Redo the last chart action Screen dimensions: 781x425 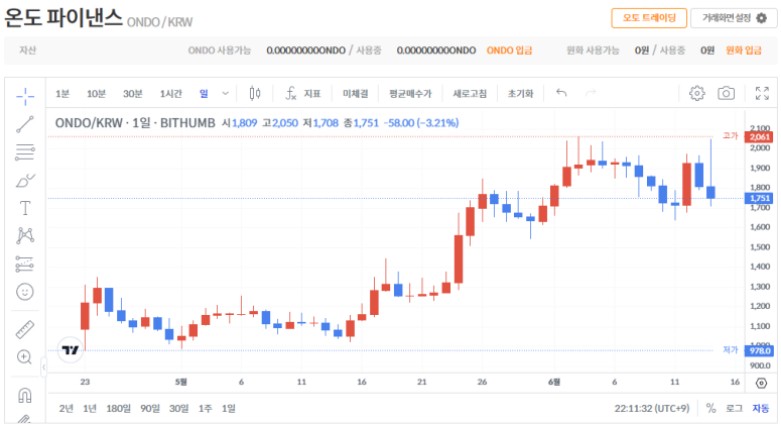coord(590,93)
